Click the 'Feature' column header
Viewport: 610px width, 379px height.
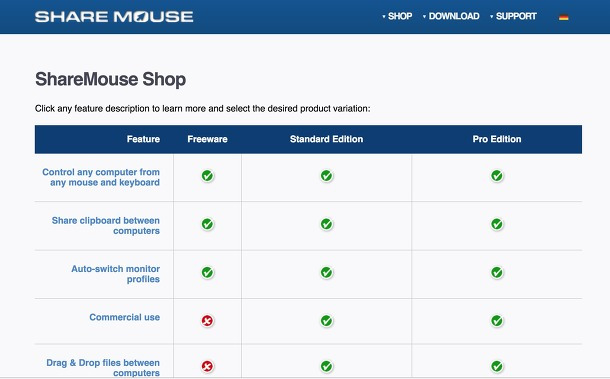tap(143, 139)
